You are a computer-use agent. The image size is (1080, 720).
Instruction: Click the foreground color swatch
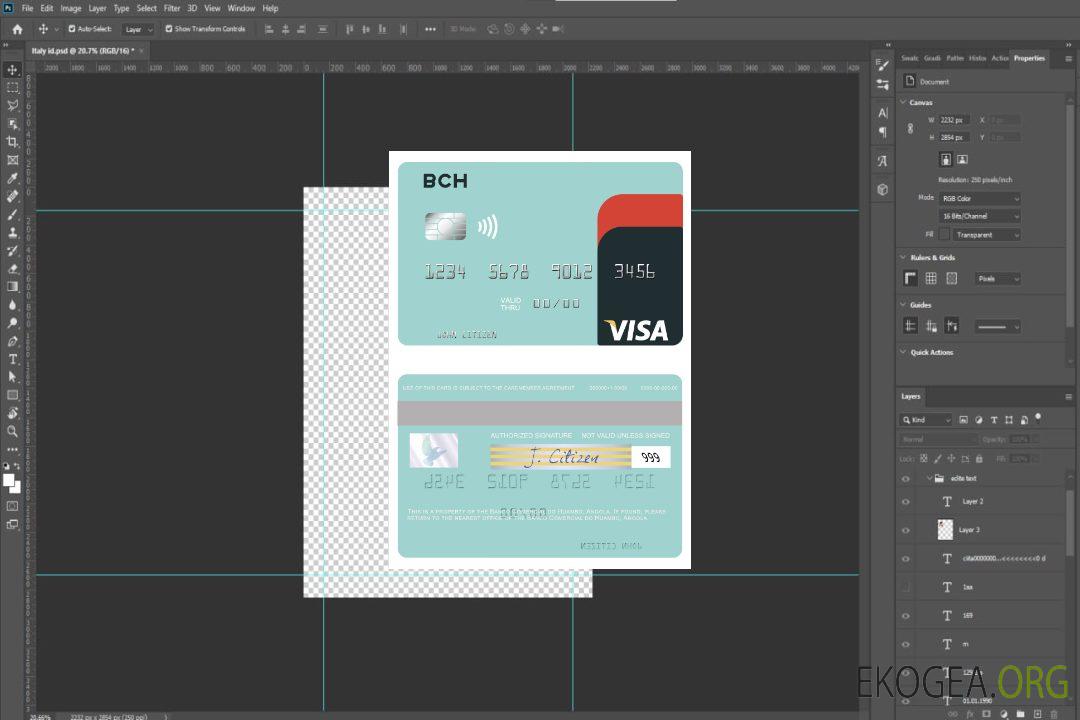[9, 481]
